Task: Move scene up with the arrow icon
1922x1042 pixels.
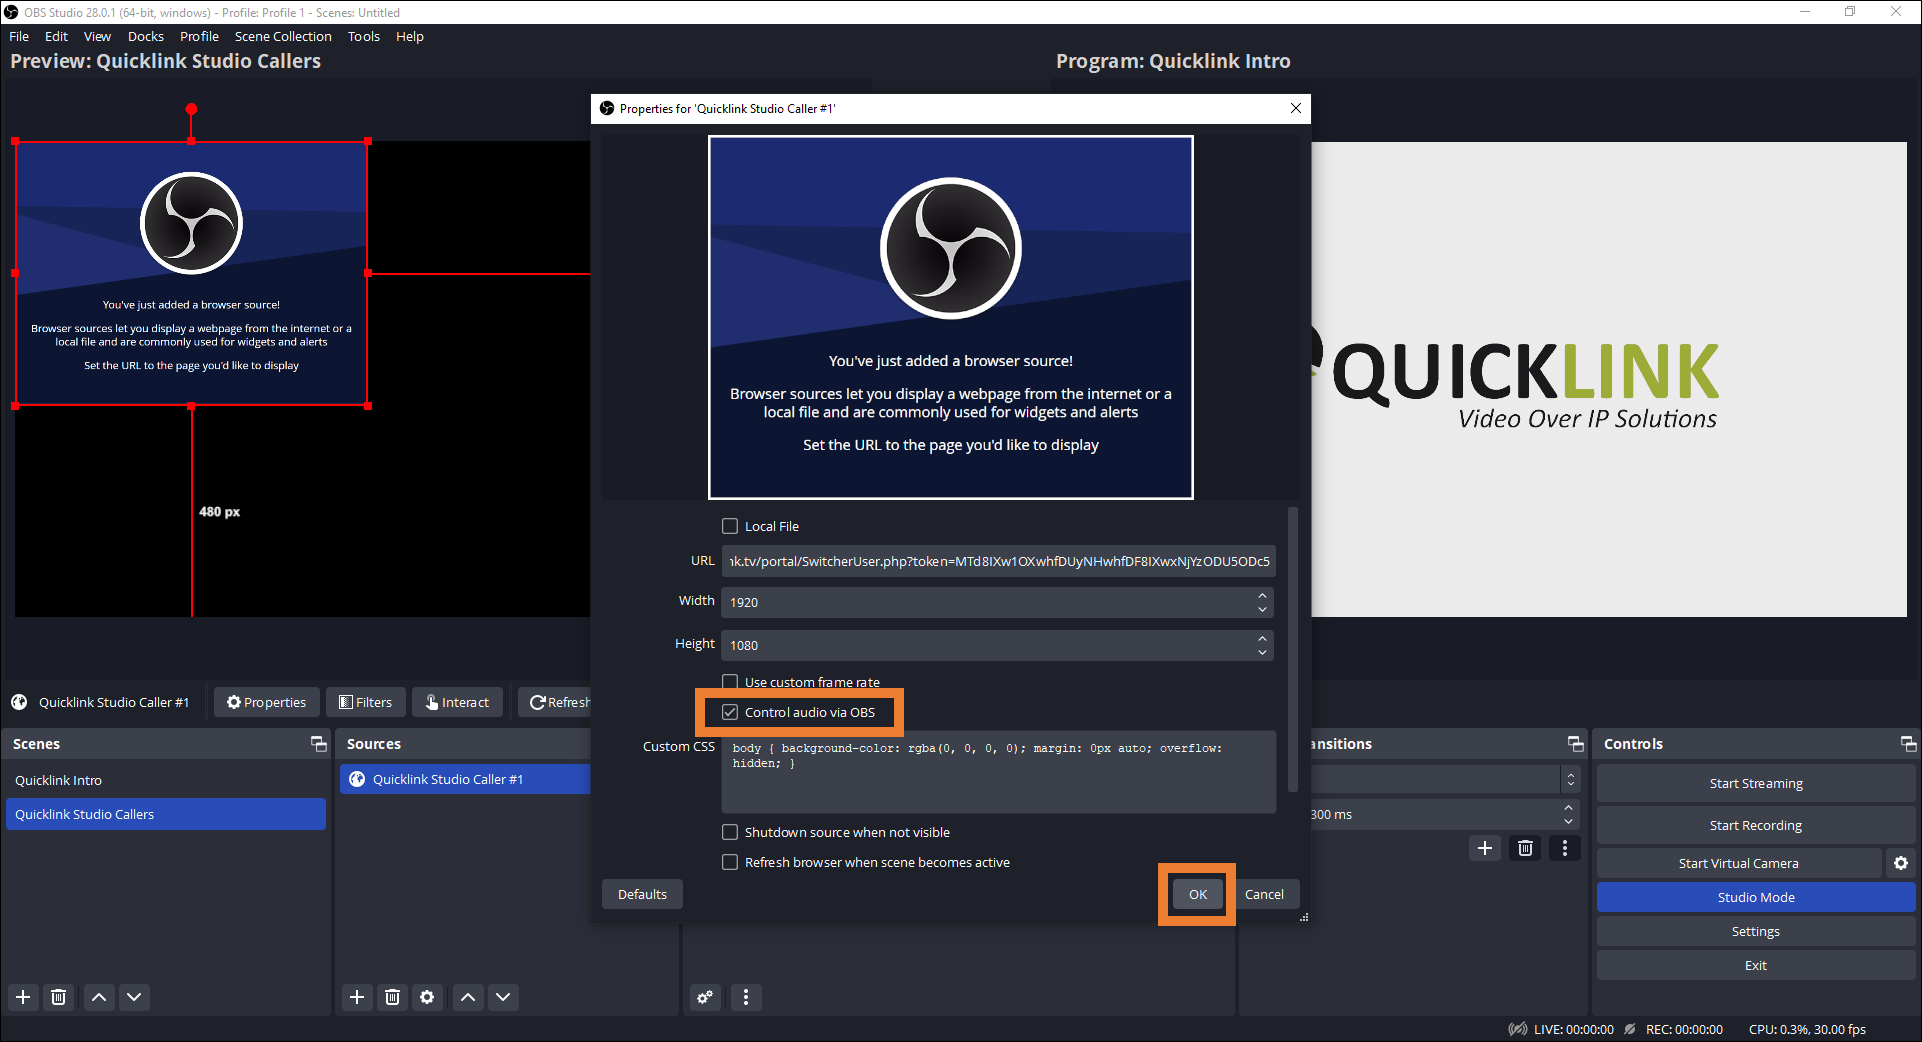Action: click(x=98, y=997)
